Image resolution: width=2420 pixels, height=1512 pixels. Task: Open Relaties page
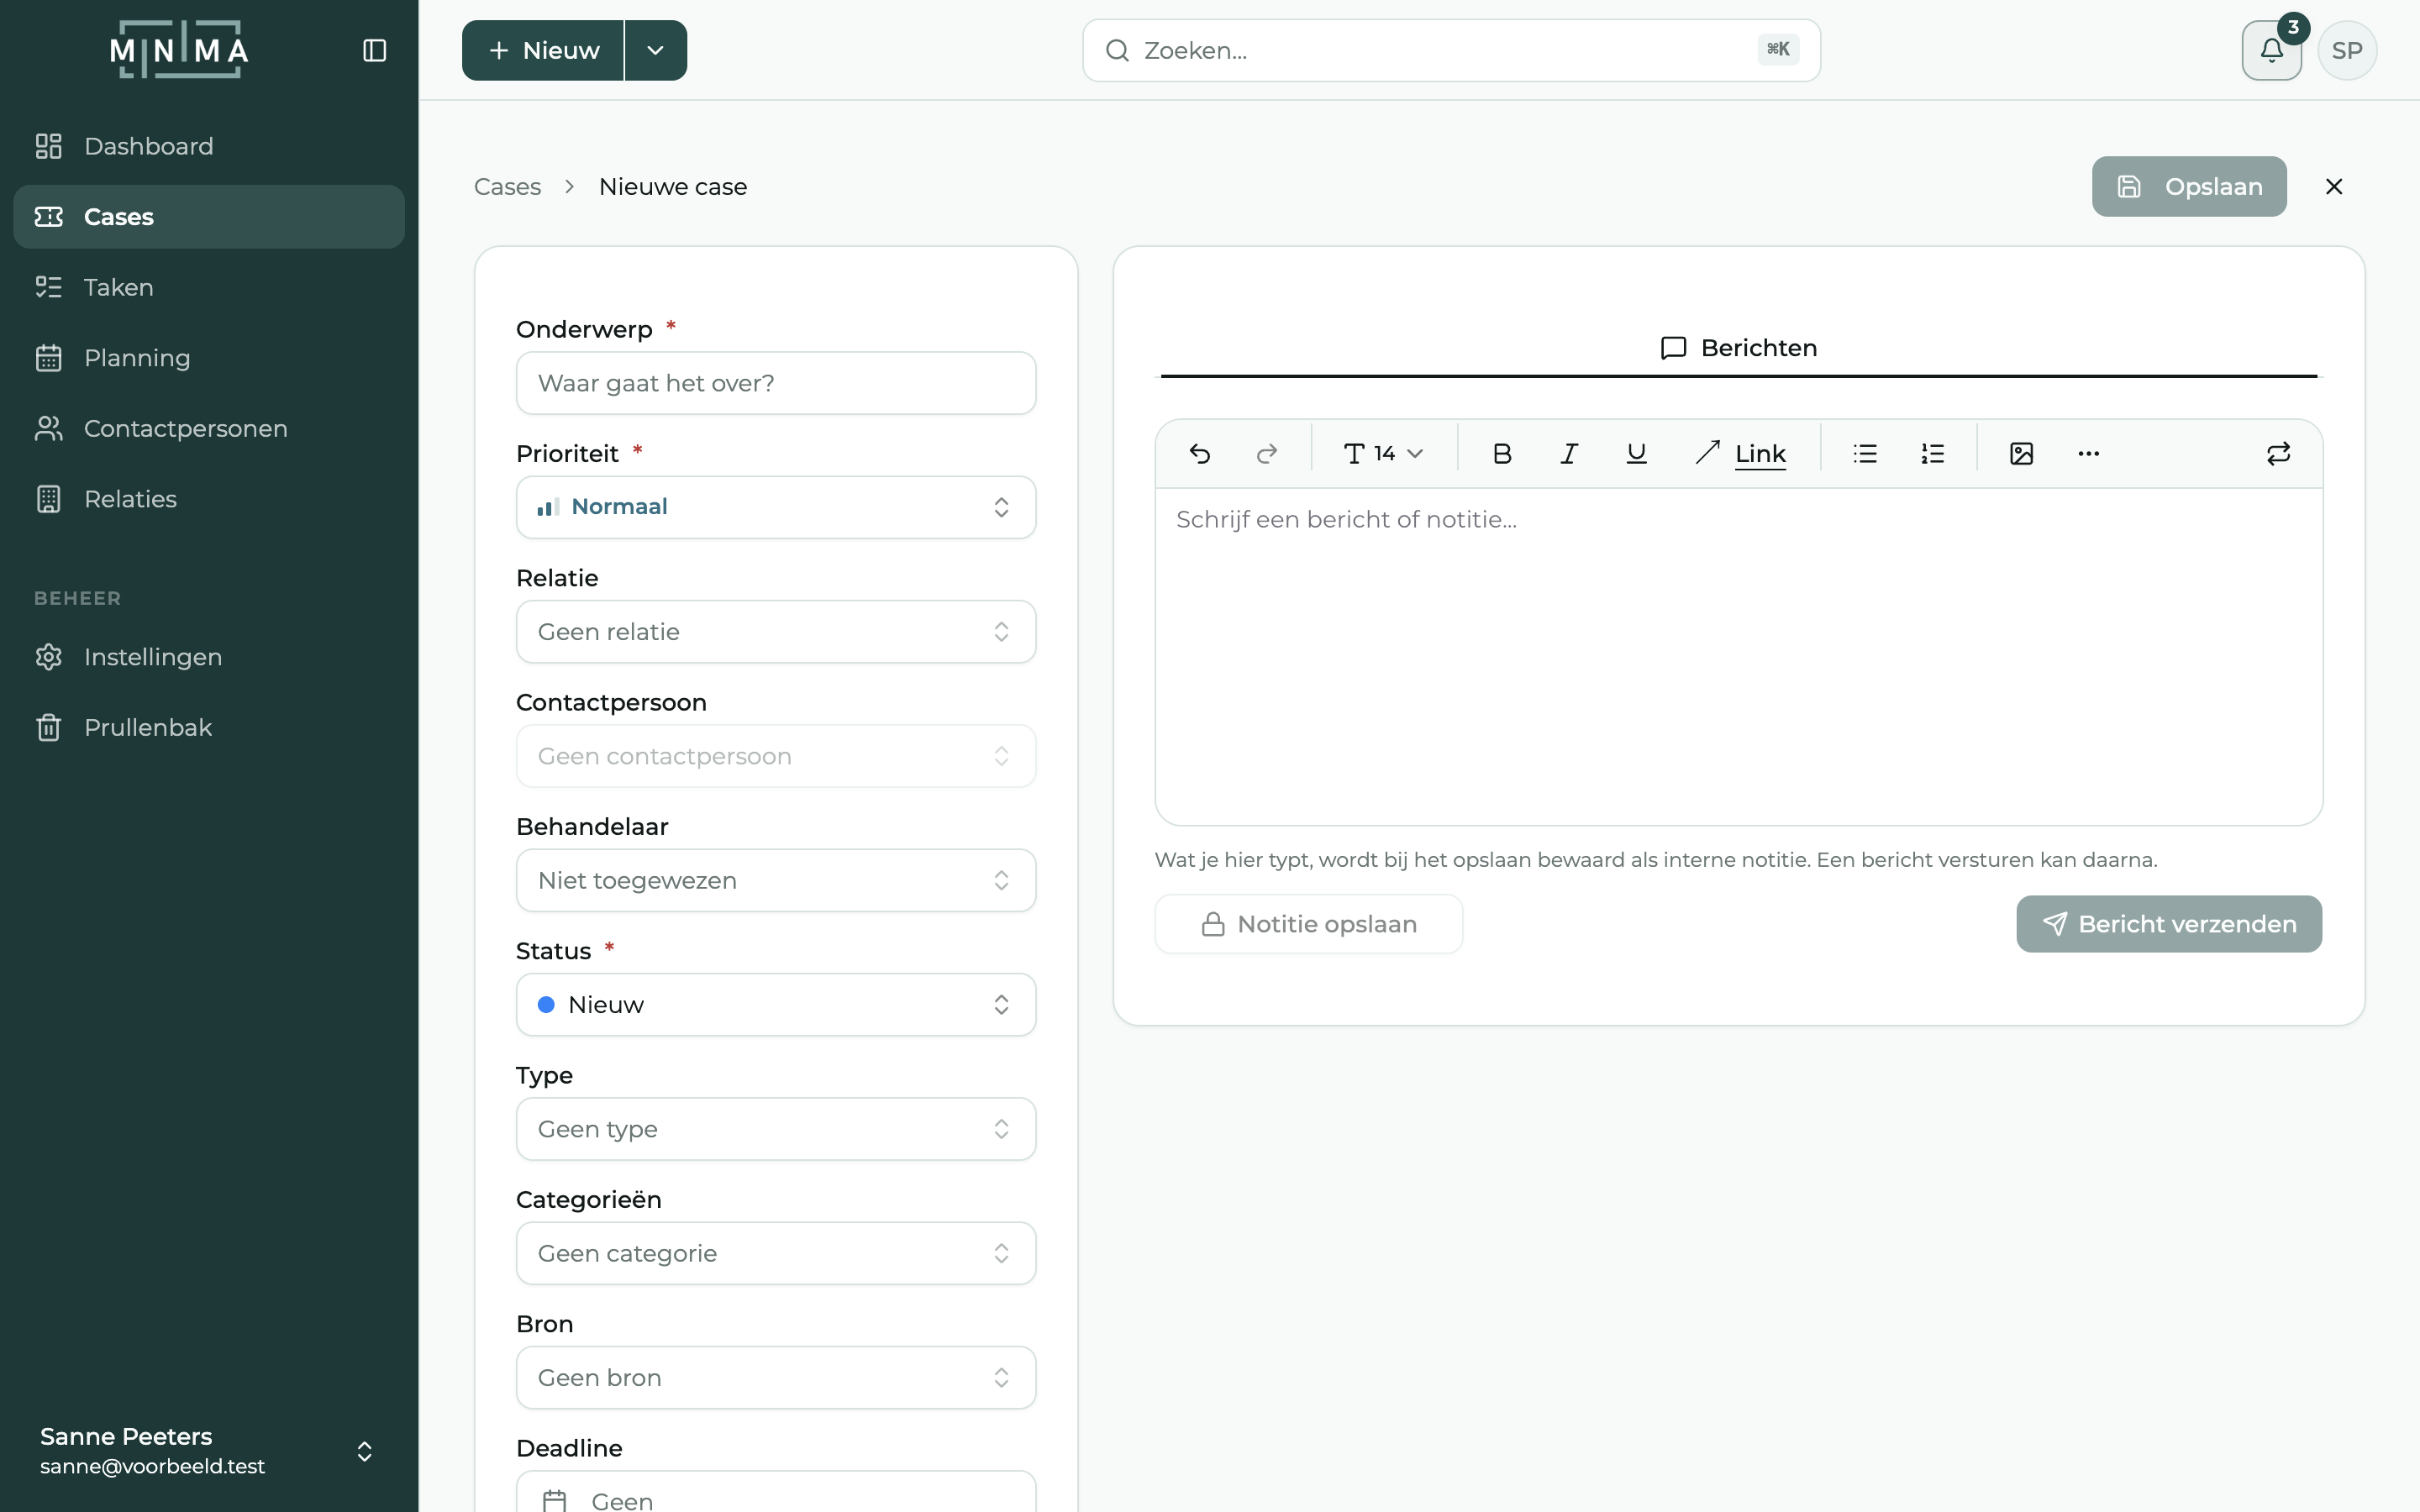[209, 499]
